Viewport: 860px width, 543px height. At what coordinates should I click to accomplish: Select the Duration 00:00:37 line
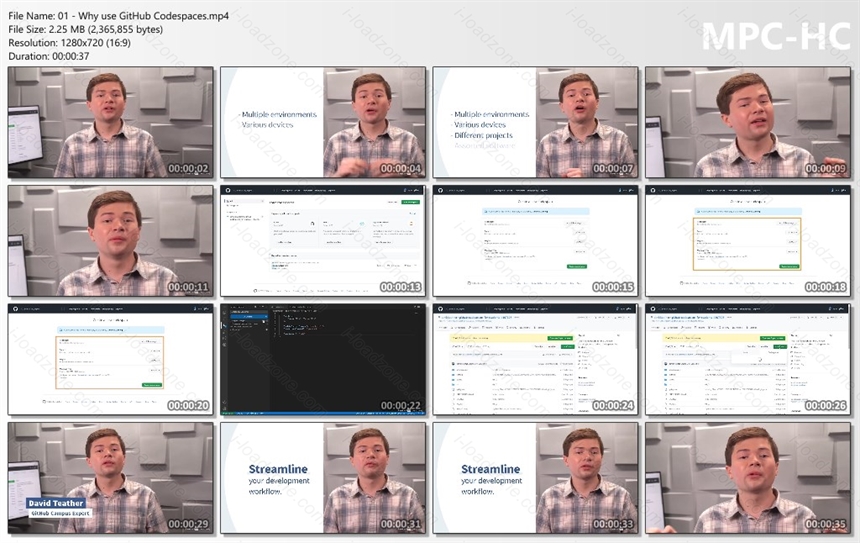click(x=49, y=56)
